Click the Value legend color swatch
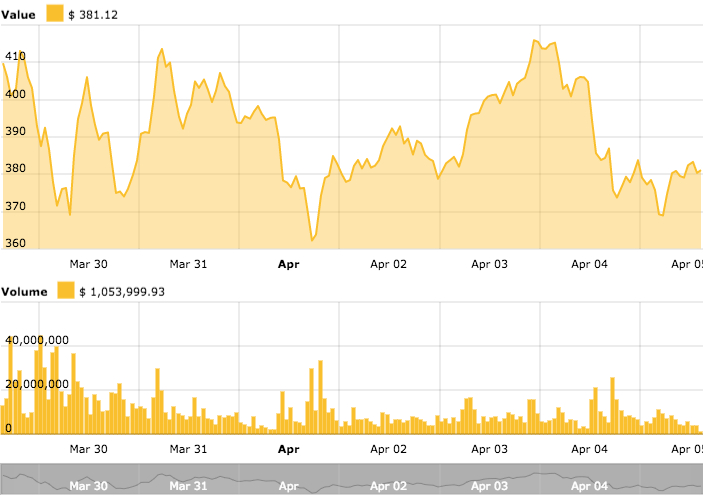Screen dimensions: 703x500 pos(55,13)
